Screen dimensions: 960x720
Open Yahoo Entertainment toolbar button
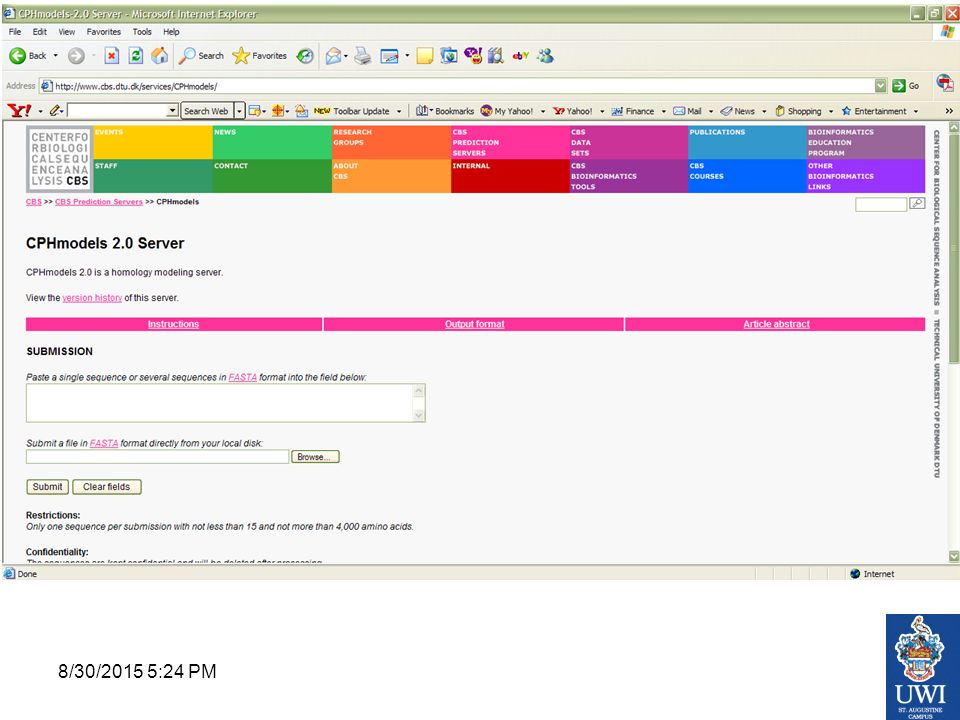(x=874, y=111)
